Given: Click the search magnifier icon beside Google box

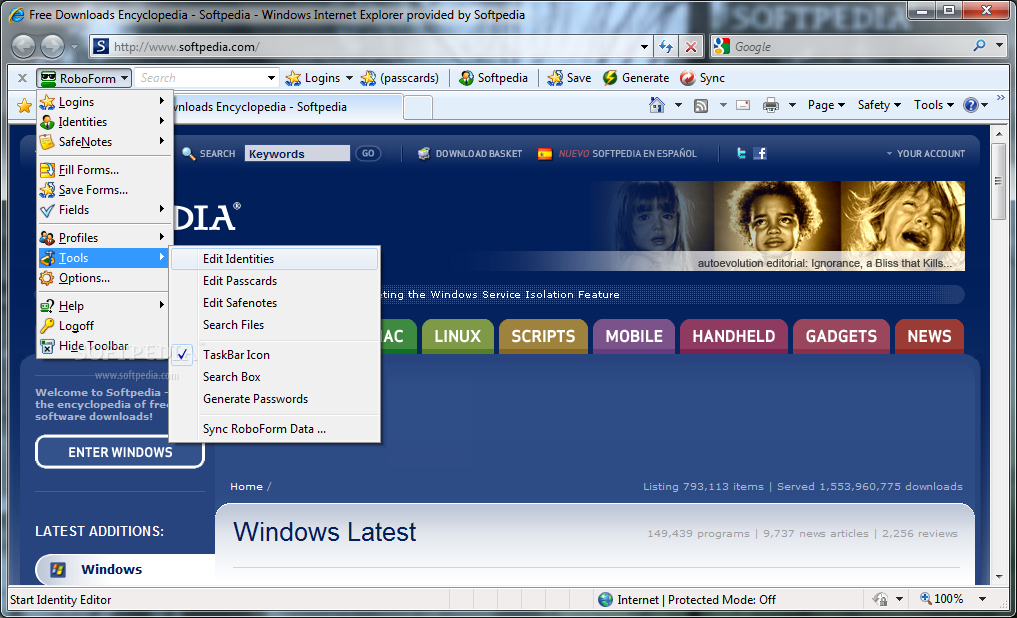Looking at the screenshot, I should click(x=979, y=46).
